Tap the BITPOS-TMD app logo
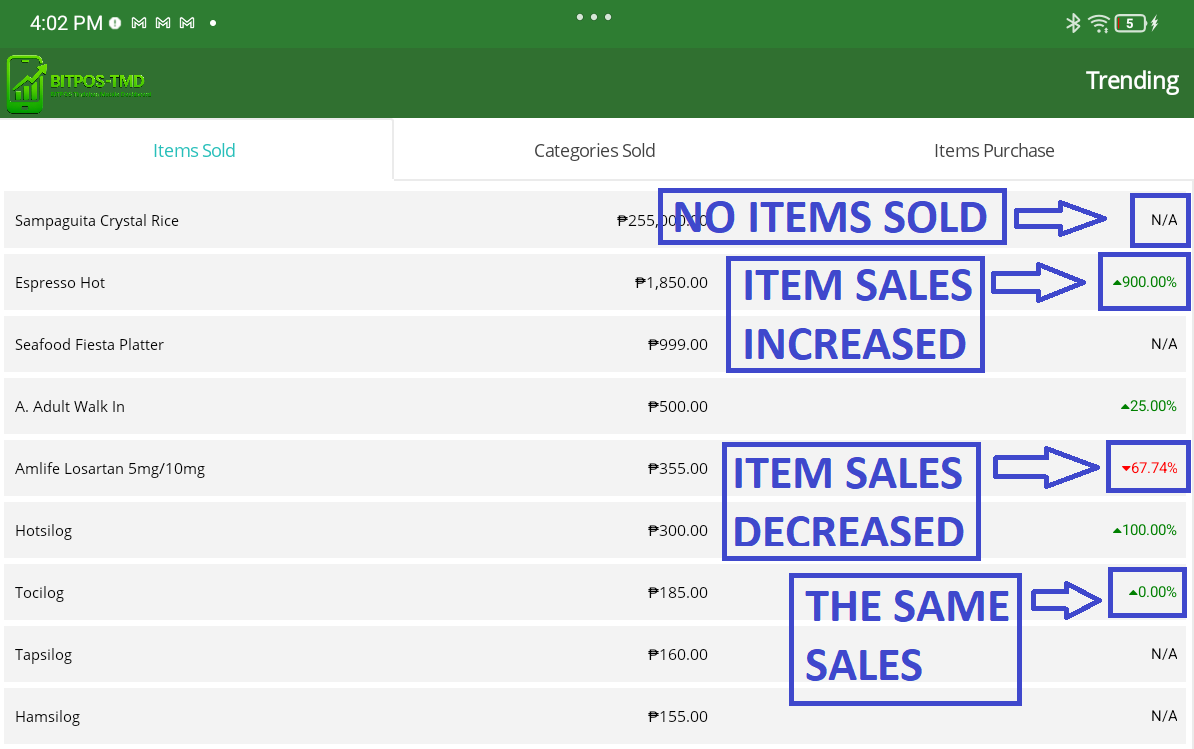 coord(80,83)
